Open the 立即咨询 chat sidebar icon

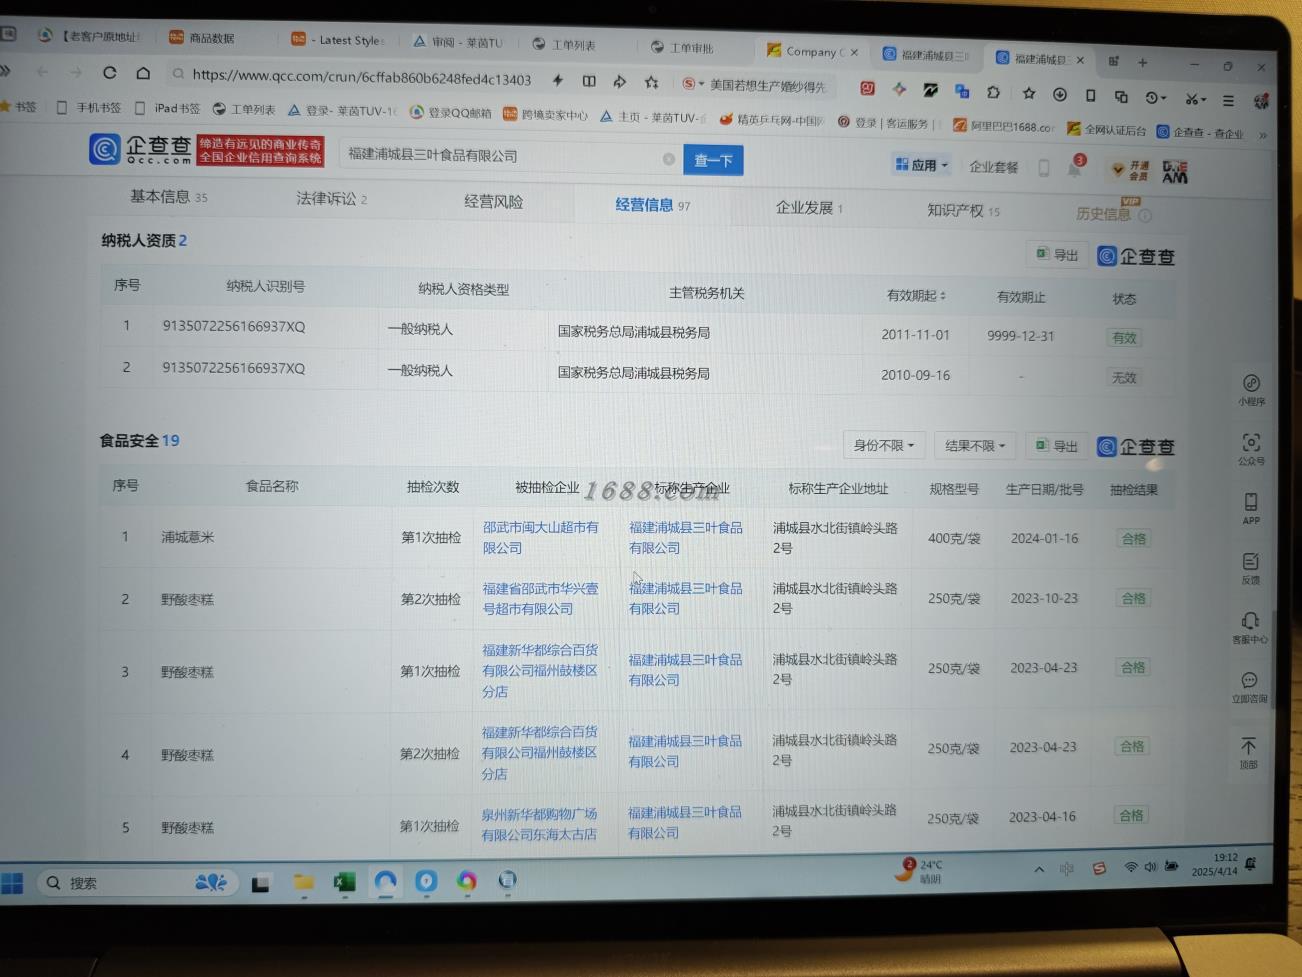pyautogui.click(x=1249, y=686)
